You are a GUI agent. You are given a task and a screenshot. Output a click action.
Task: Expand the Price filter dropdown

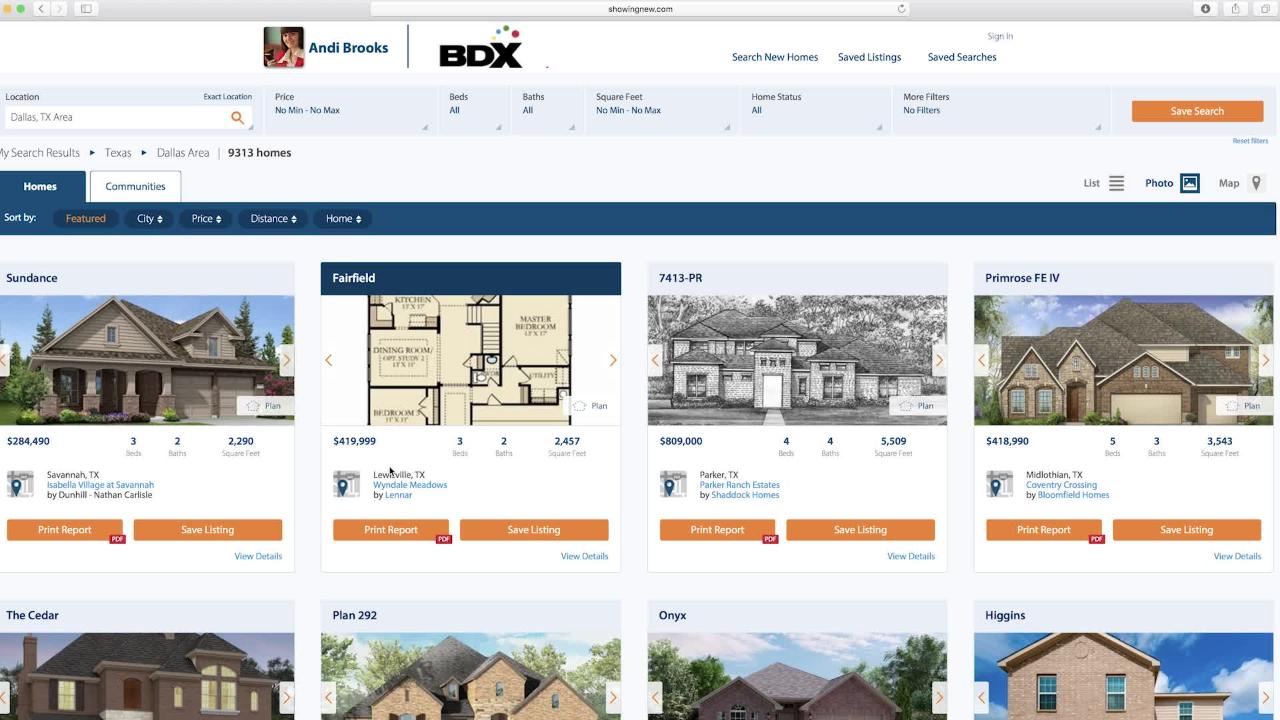tap(351, 110)
